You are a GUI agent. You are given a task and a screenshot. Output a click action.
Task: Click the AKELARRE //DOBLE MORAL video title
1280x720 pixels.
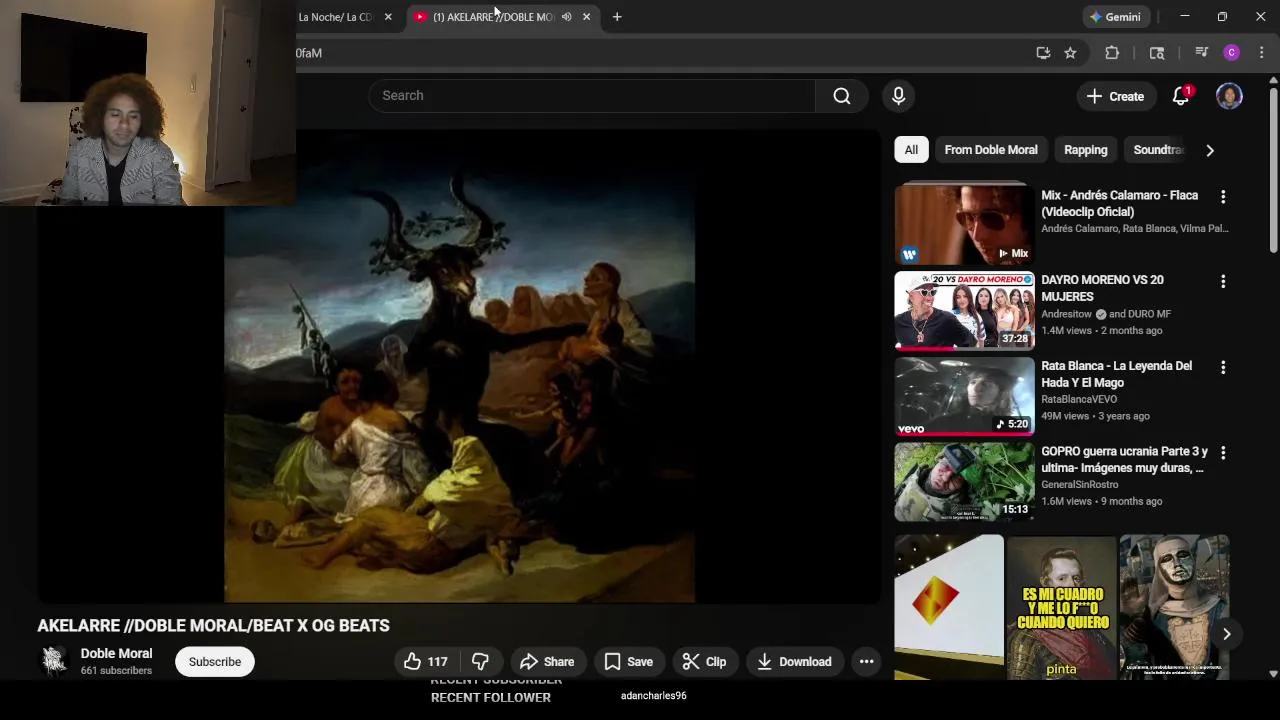pyautogui.click(x=213, y=626)
